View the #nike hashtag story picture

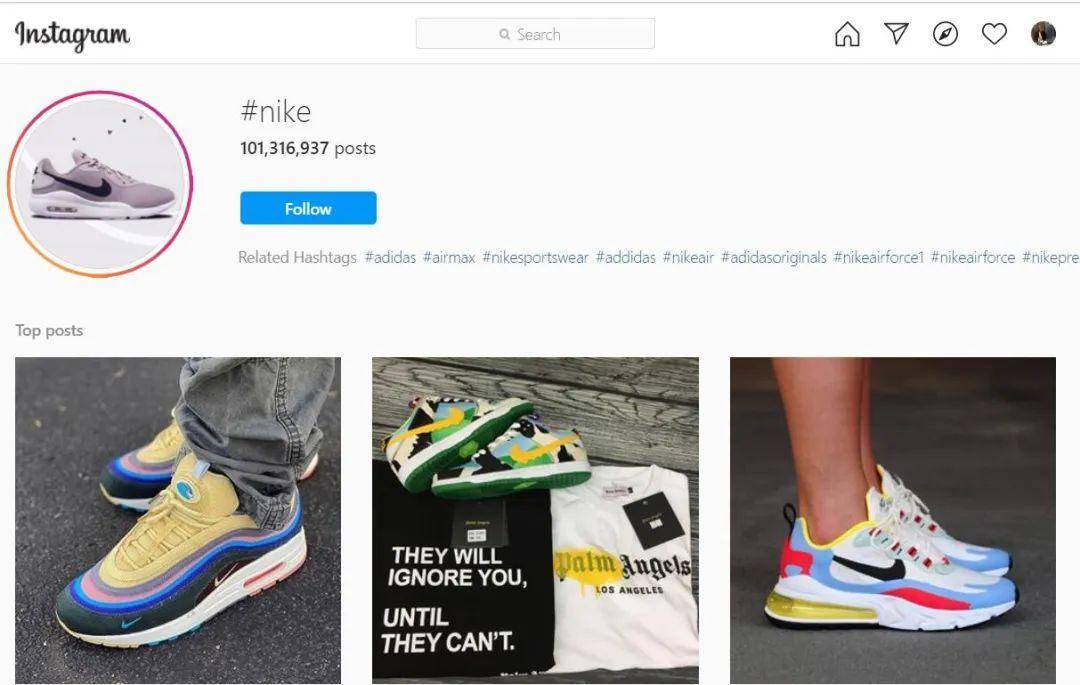[101, 185]
